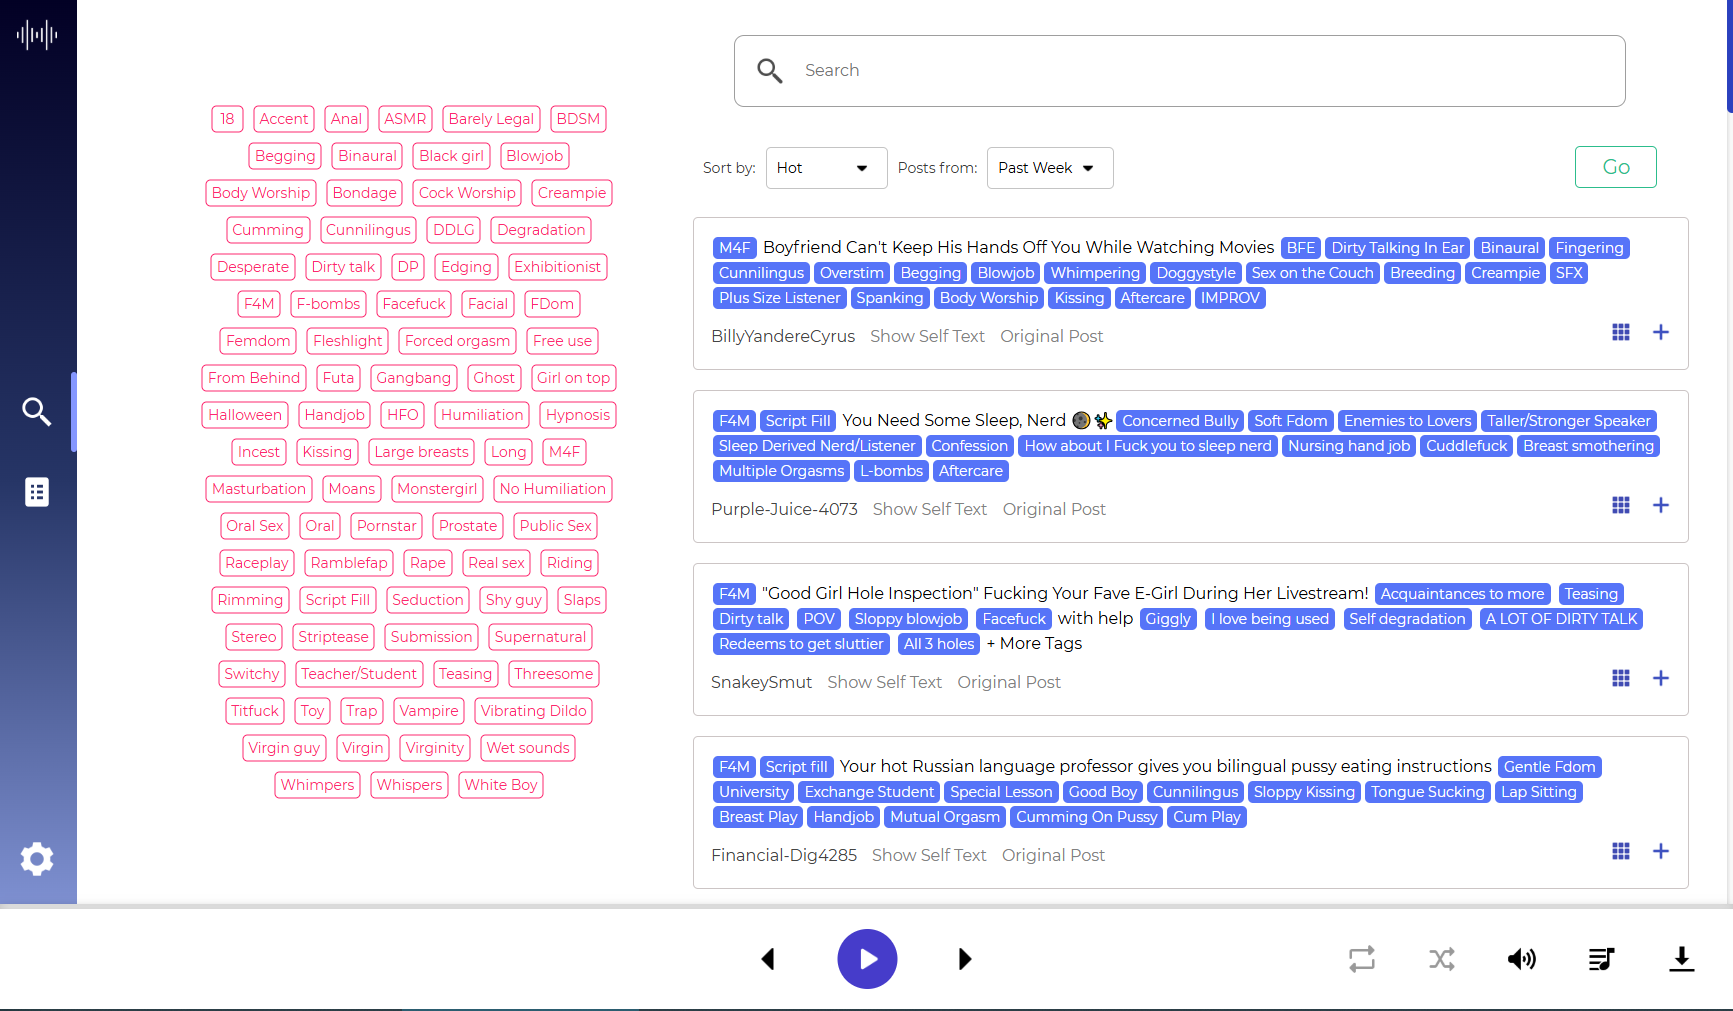The width and height of the screenshot is (1733, 1011).
Task: Toggle shuffle mode in player bar
Action: [x=1442, y=959]
